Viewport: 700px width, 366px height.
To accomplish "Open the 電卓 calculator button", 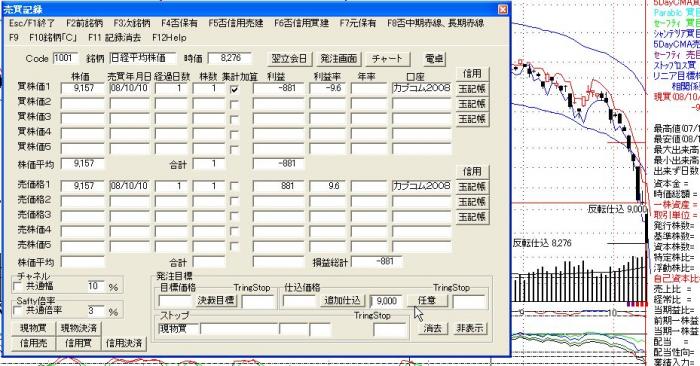I will pos(434,58).
